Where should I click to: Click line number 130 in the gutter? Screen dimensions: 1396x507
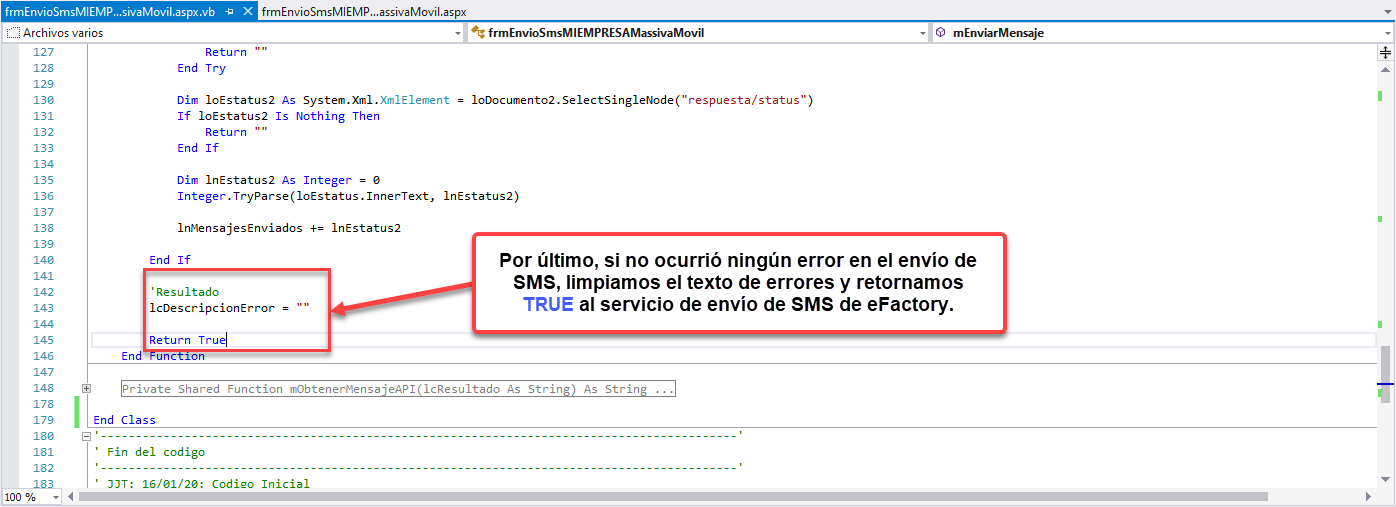(x=43, y=100)
